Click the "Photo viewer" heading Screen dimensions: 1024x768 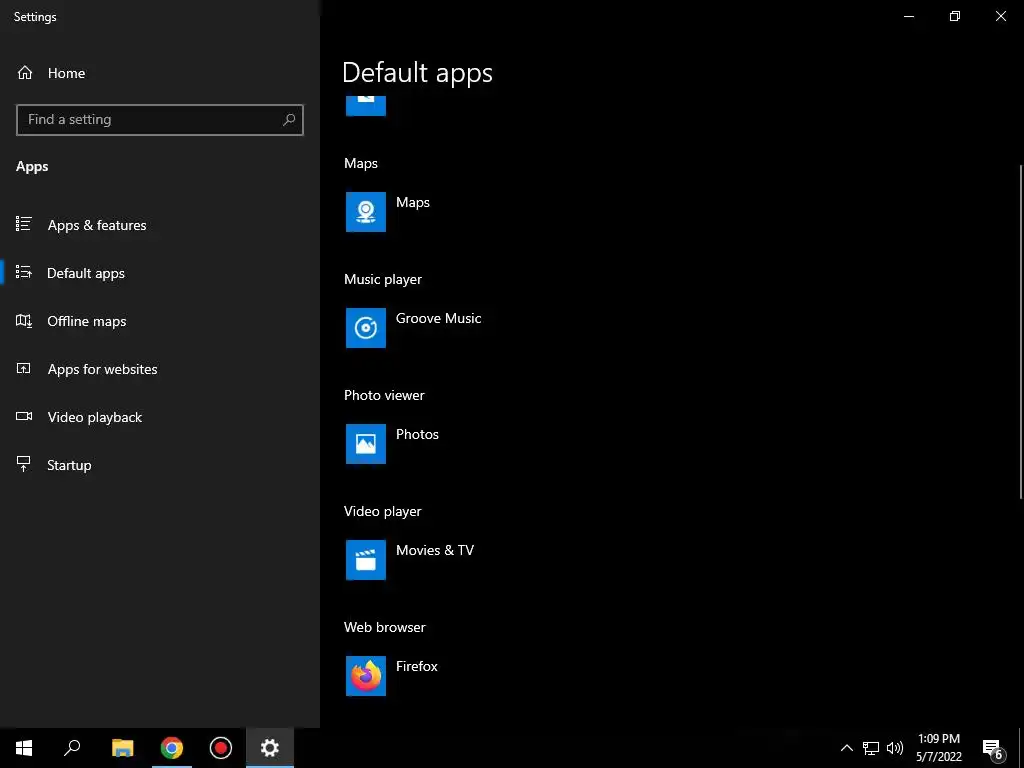pyautogui.click(x=384, y=395)
